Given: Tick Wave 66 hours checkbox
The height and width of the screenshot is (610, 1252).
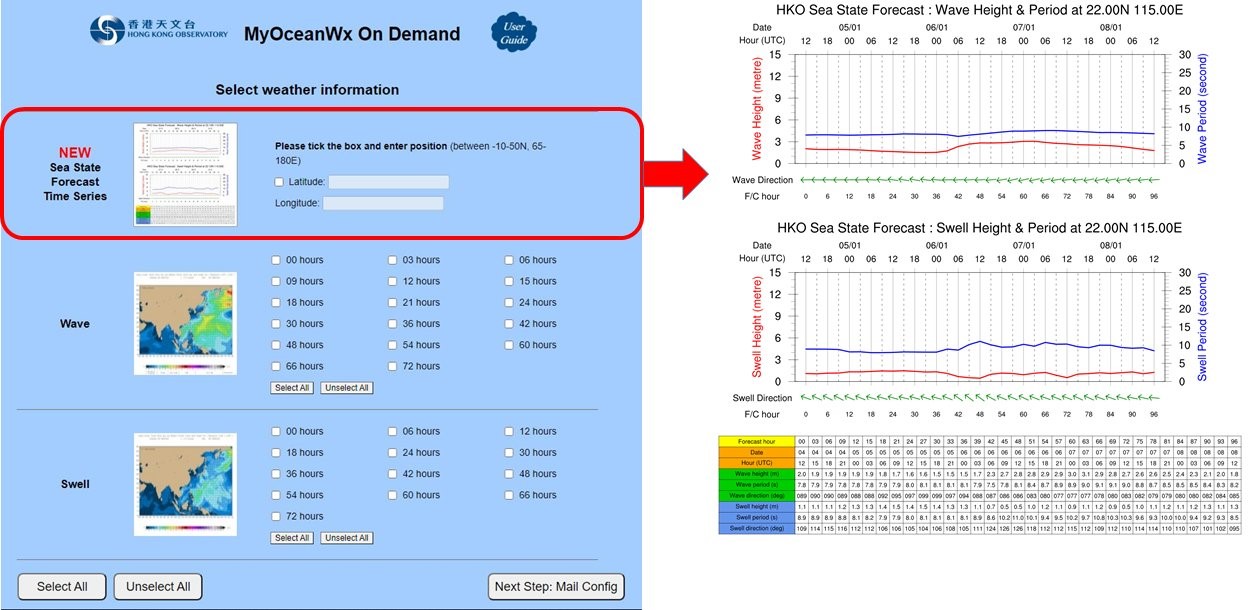Looking at the screenshot, I should click(277, 366).
